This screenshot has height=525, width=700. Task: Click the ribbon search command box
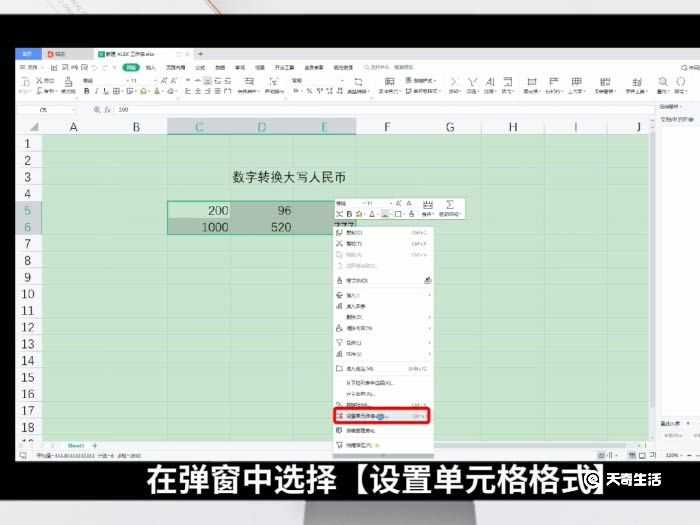pyautogui.click(x=389, y=67)
